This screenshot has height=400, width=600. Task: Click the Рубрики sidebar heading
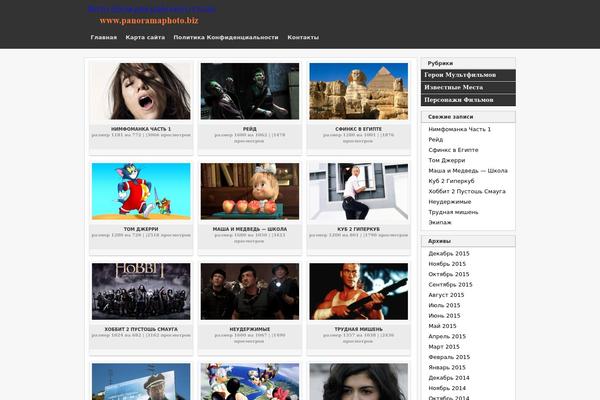pyautogui.click(x=440, y=63)
